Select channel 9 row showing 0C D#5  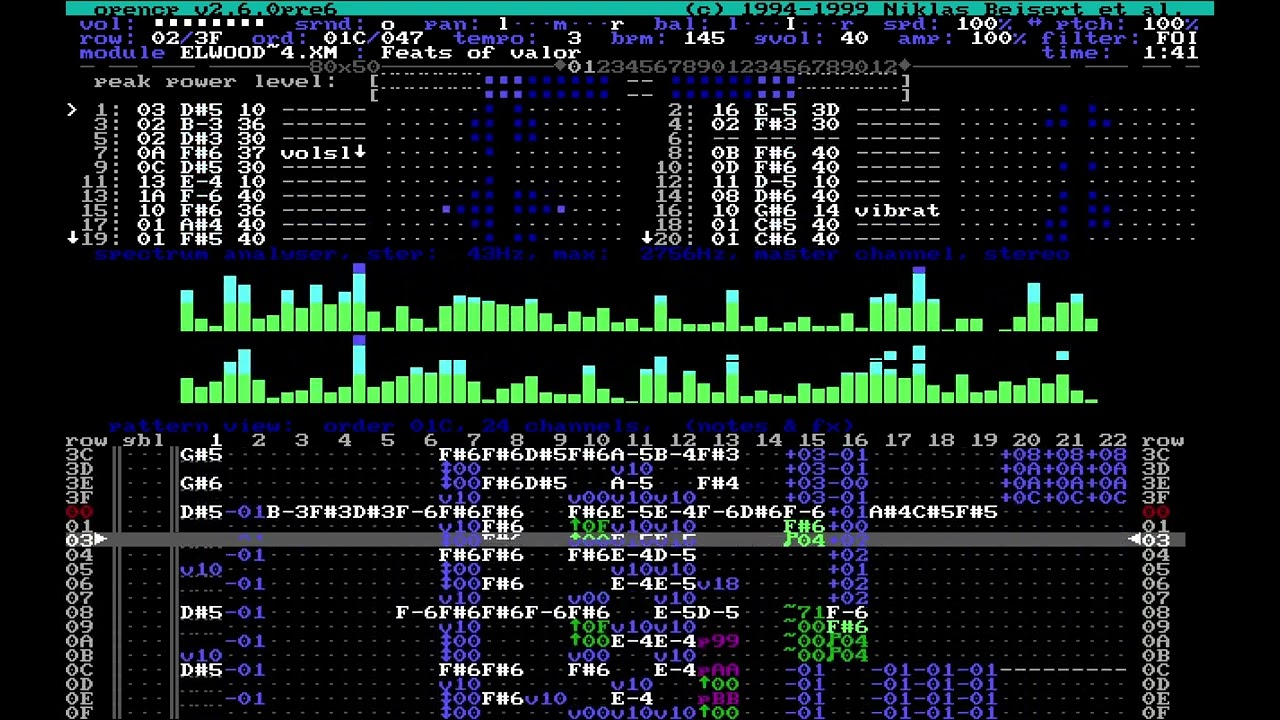point(345,167)
